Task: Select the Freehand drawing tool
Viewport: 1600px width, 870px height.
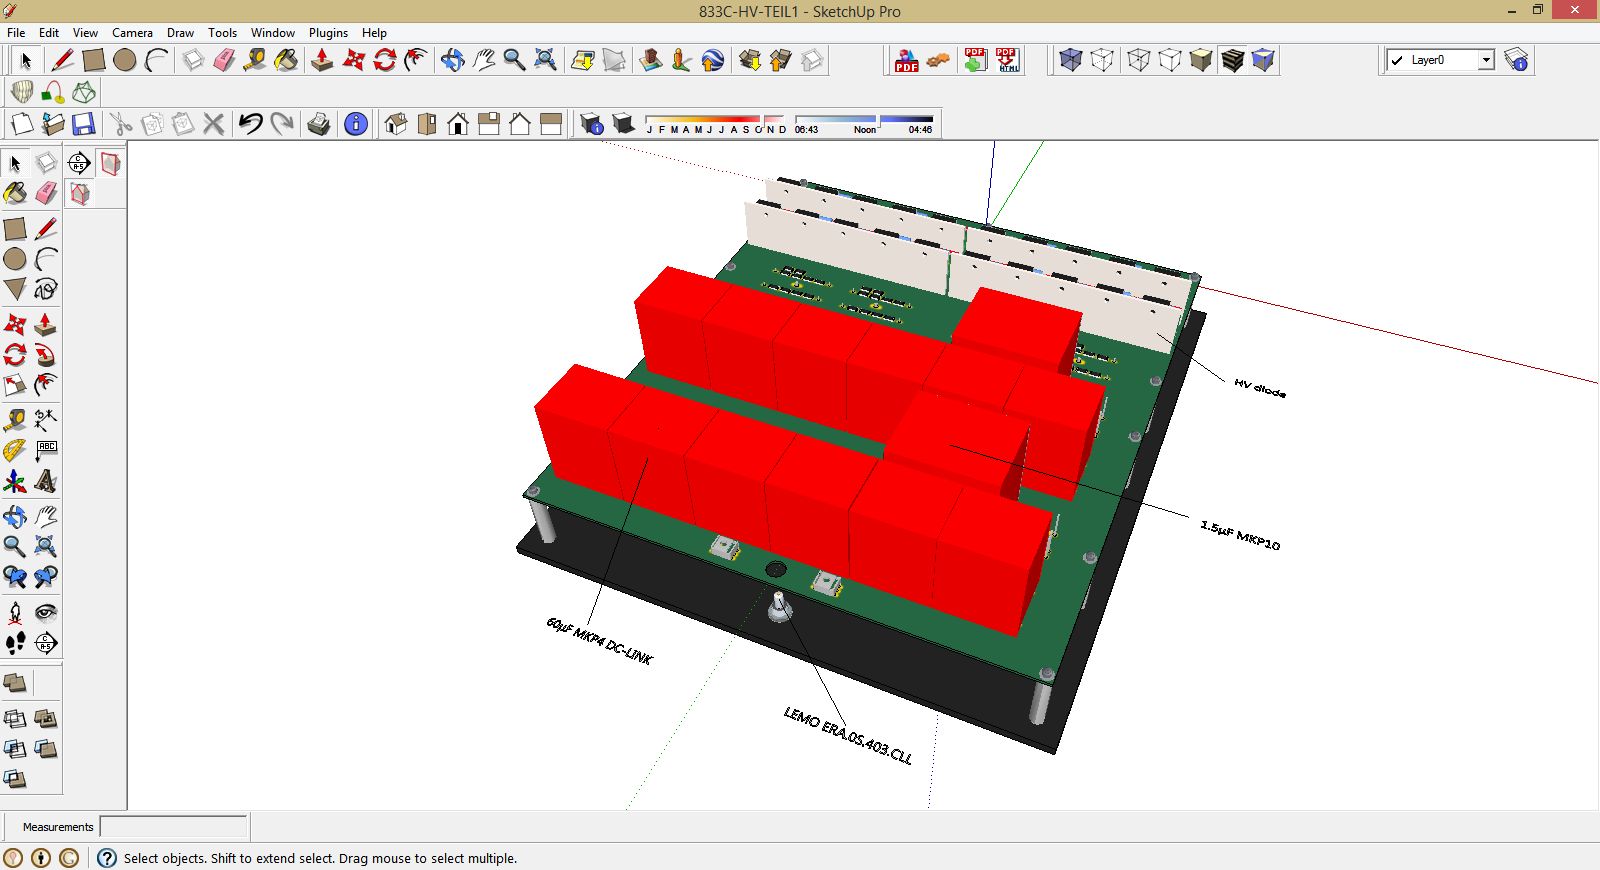Action: [46, 290]
